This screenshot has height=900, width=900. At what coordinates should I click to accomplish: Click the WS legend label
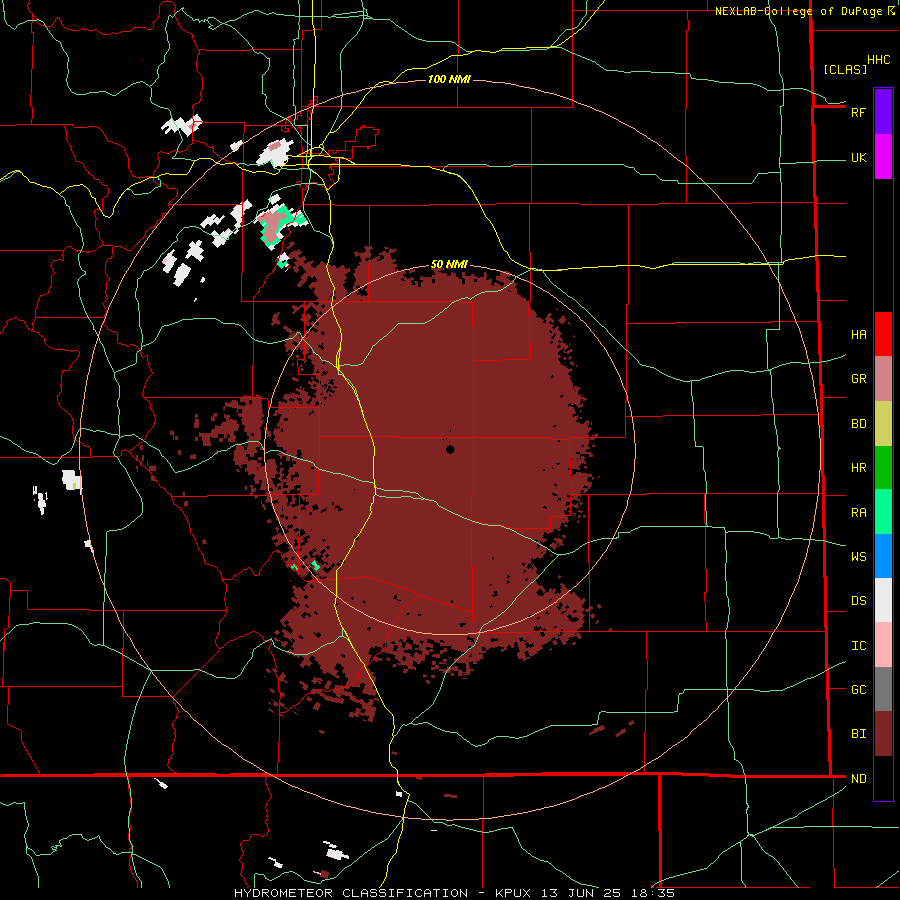click(x=858, y=556)
